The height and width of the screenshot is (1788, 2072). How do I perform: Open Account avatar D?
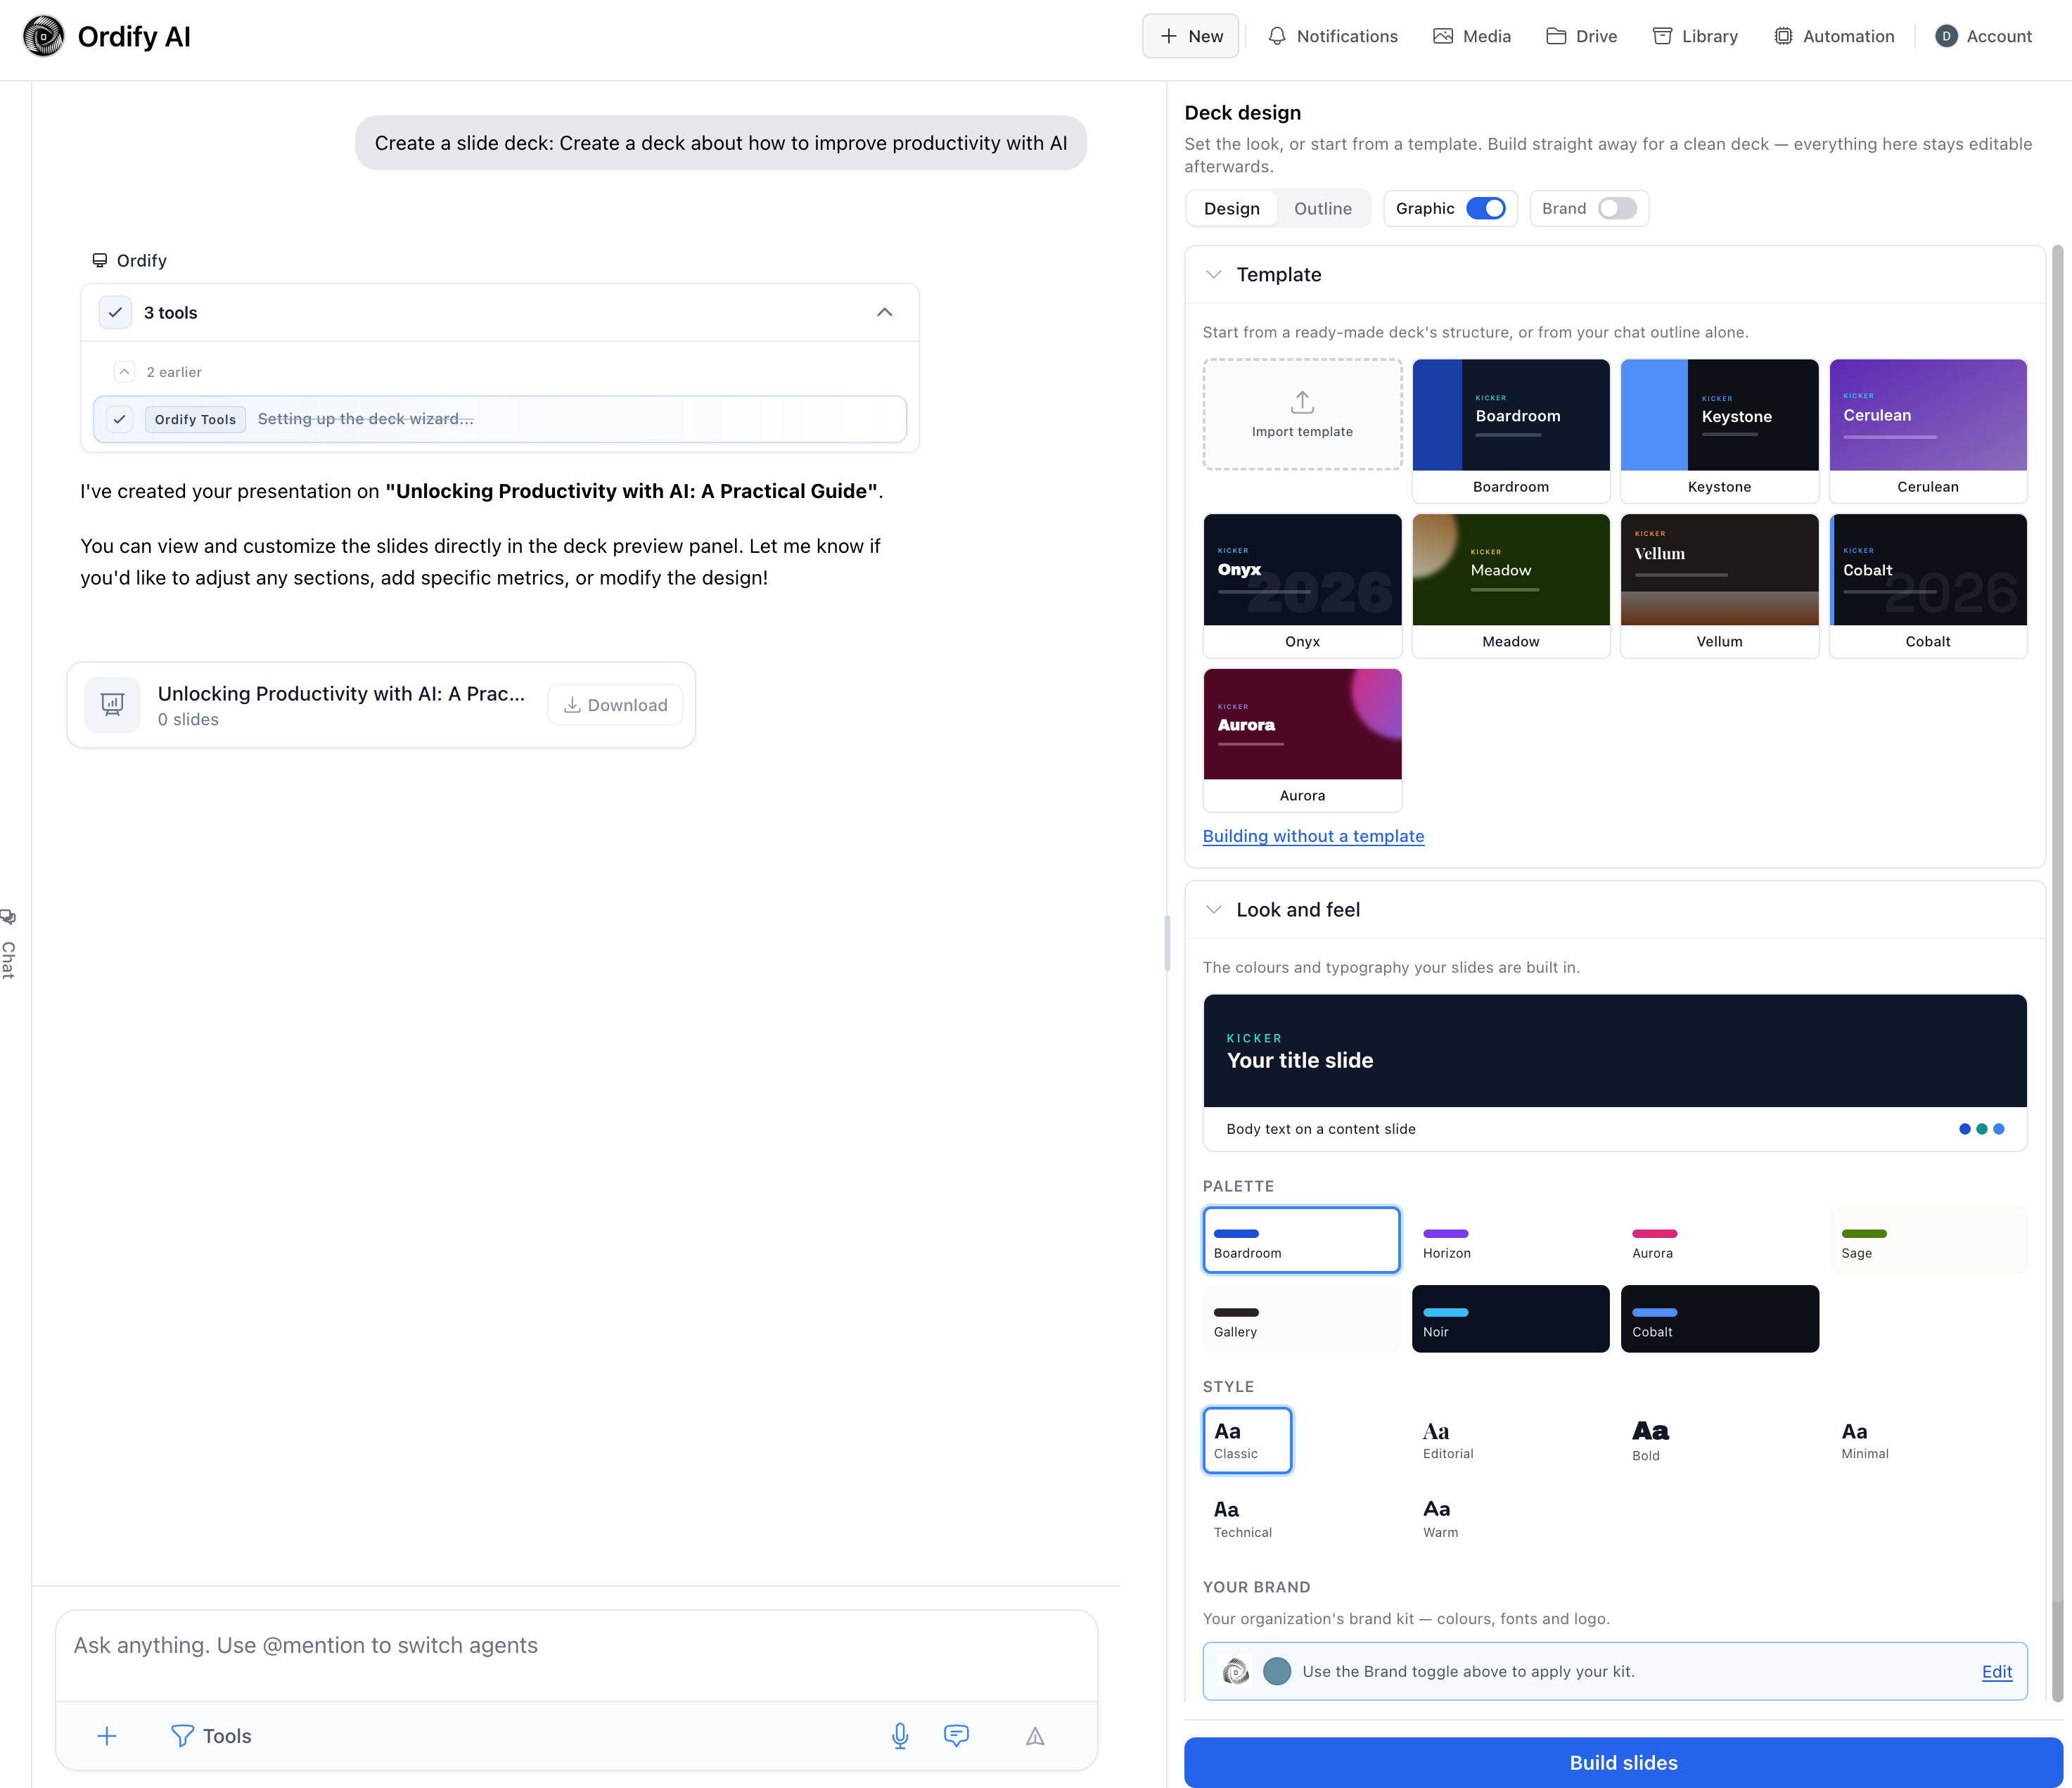click(x=1946, y=37)
